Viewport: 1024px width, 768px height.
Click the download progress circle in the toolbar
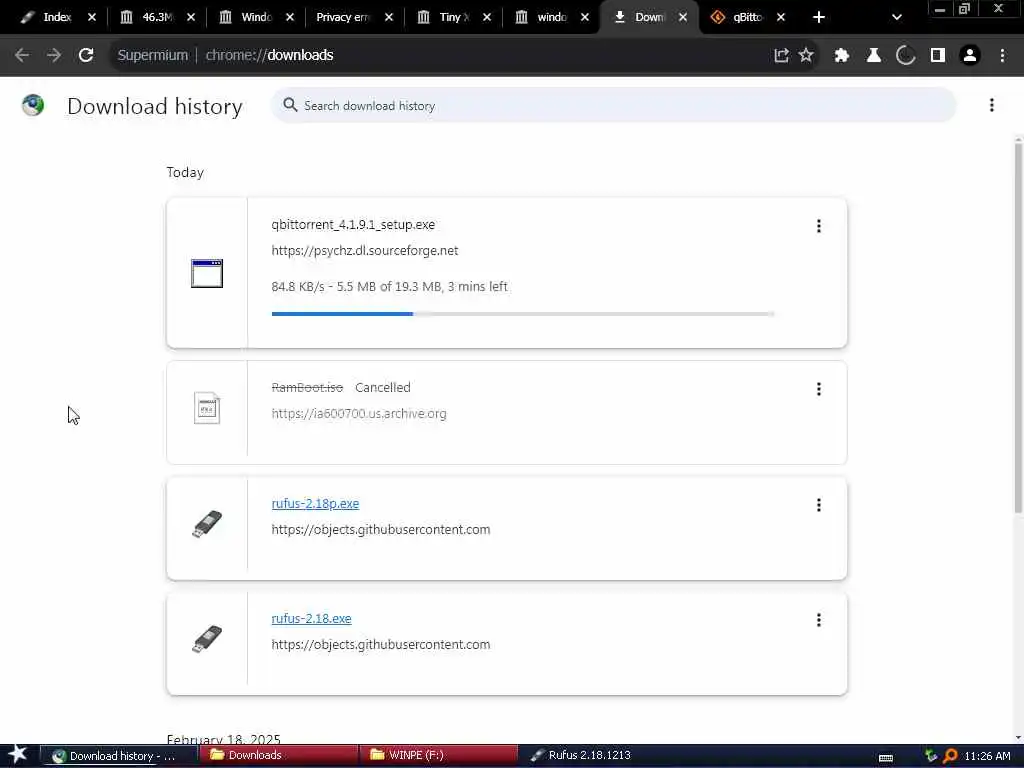click(x=906, y=56)
